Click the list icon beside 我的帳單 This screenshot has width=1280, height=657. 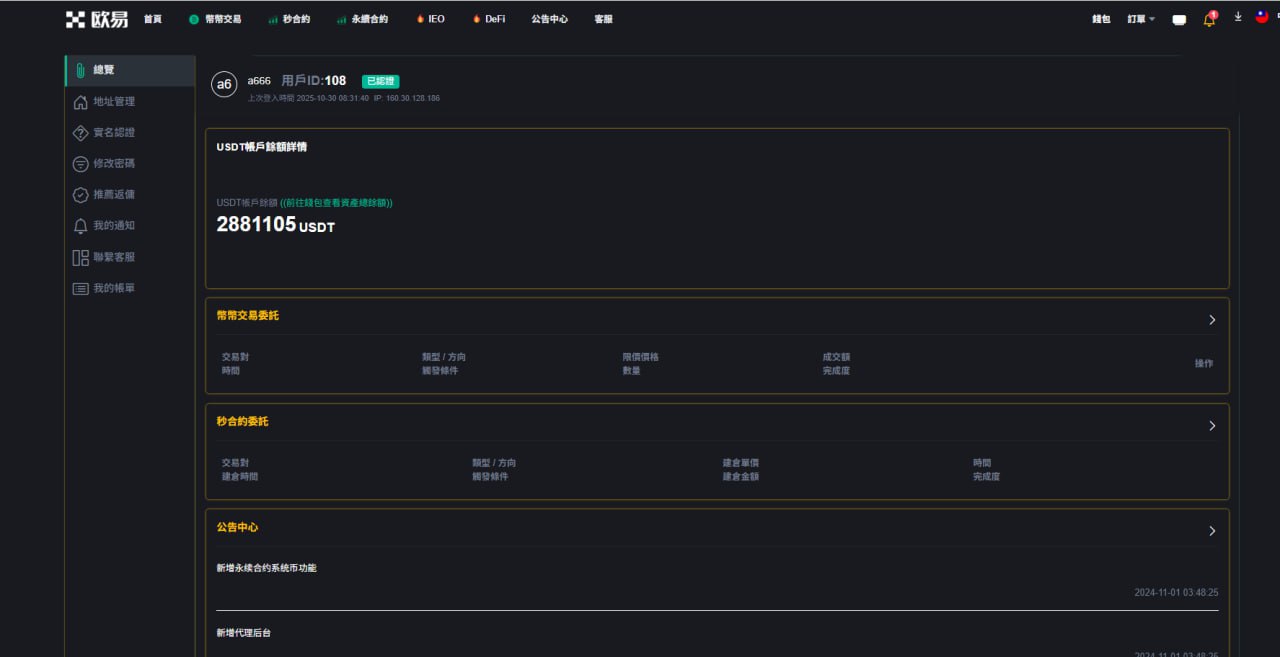tap(81, 288)
